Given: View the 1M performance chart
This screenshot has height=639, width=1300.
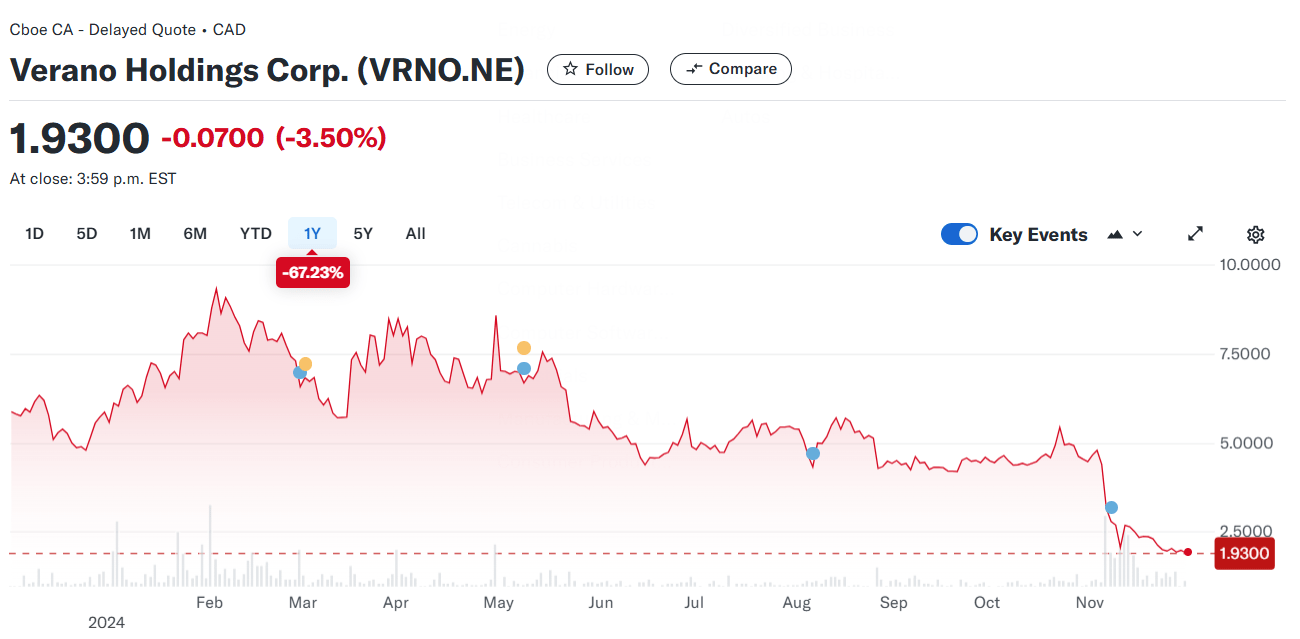Looking at the screenshot, I should (x=140, y=233).
